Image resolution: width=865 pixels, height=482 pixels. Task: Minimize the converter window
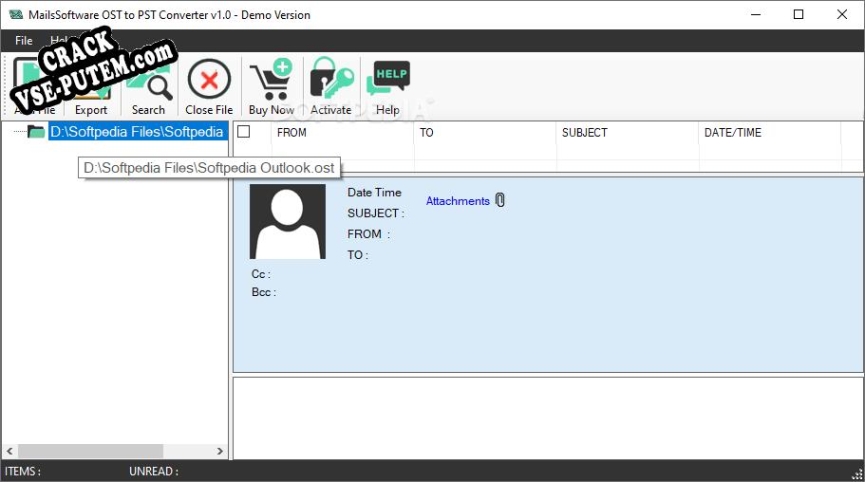pyautogui.click(x=756, y=14)
